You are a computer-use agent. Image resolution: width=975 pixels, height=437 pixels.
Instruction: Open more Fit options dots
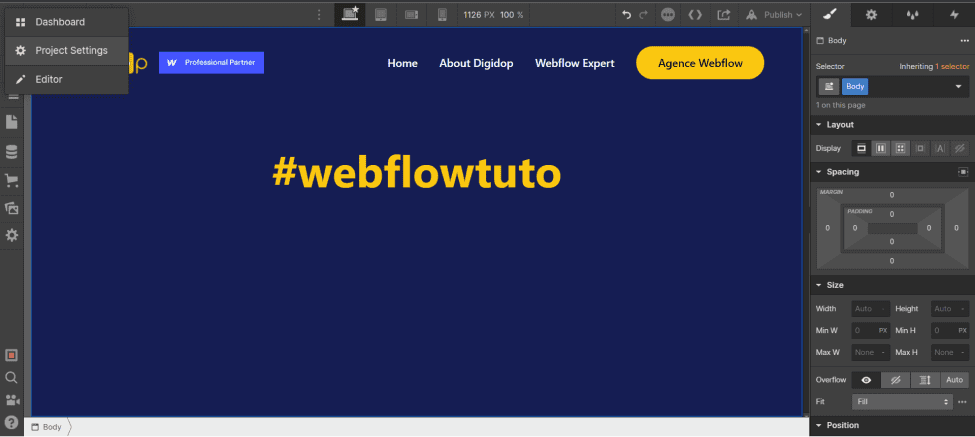[x=963, y=402]
